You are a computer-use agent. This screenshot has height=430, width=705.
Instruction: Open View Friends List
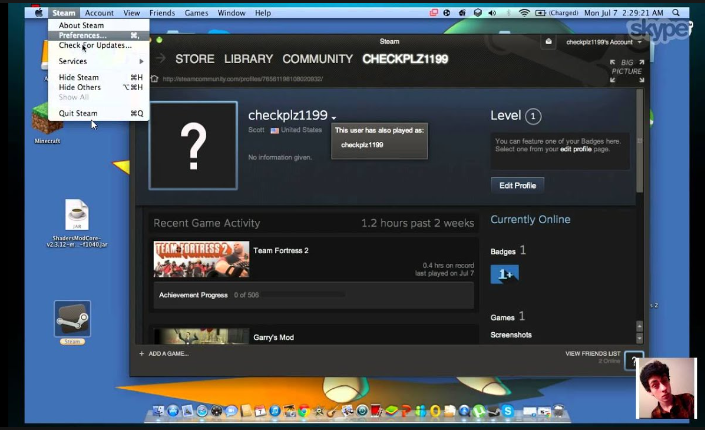click(592, 354)
